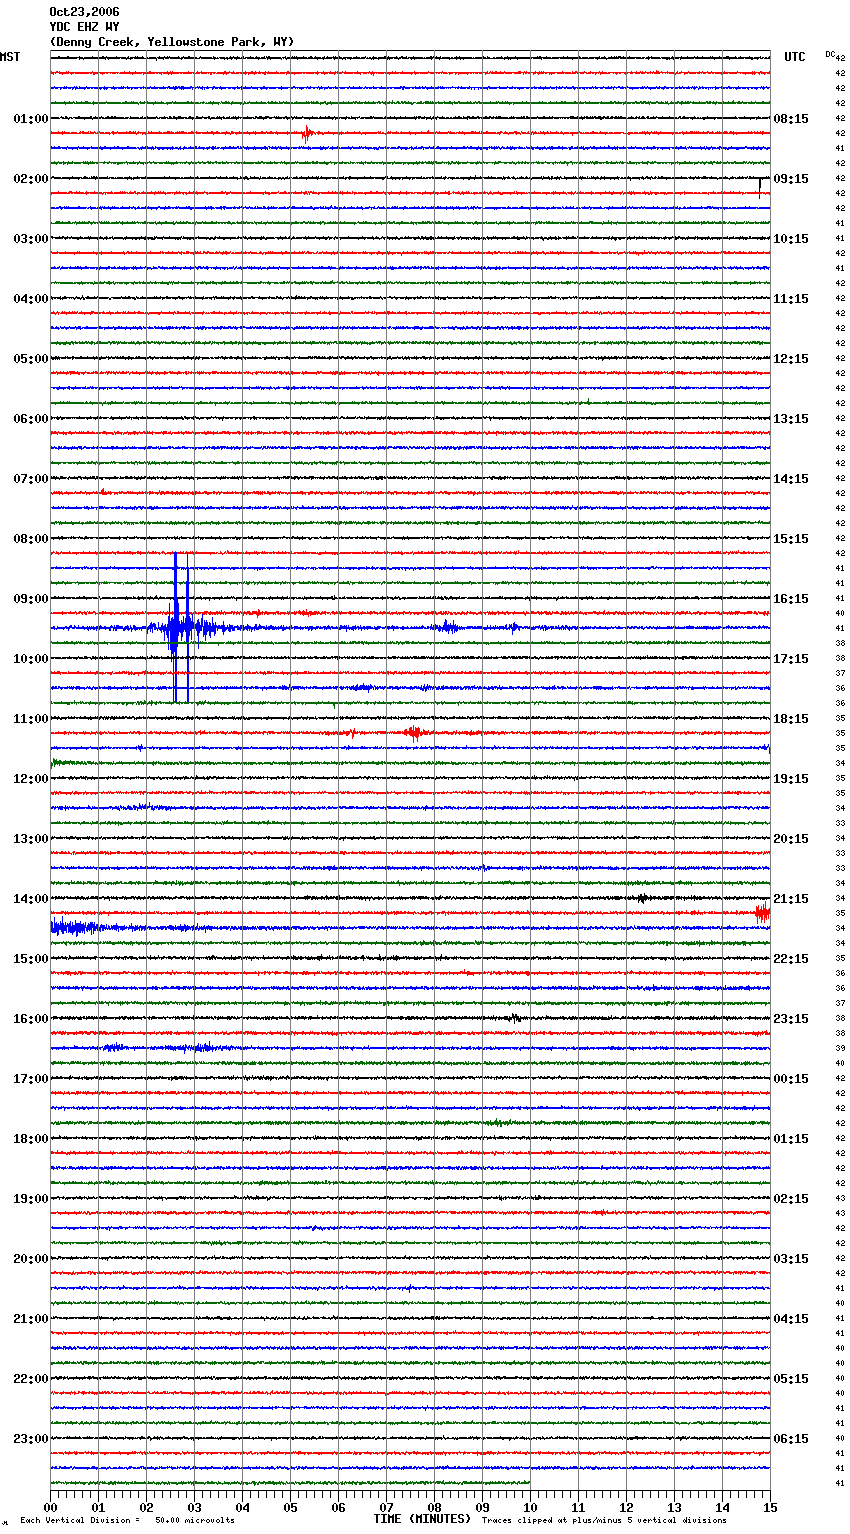
Task: Click the small red burst after 01:00
Action: 307,133
